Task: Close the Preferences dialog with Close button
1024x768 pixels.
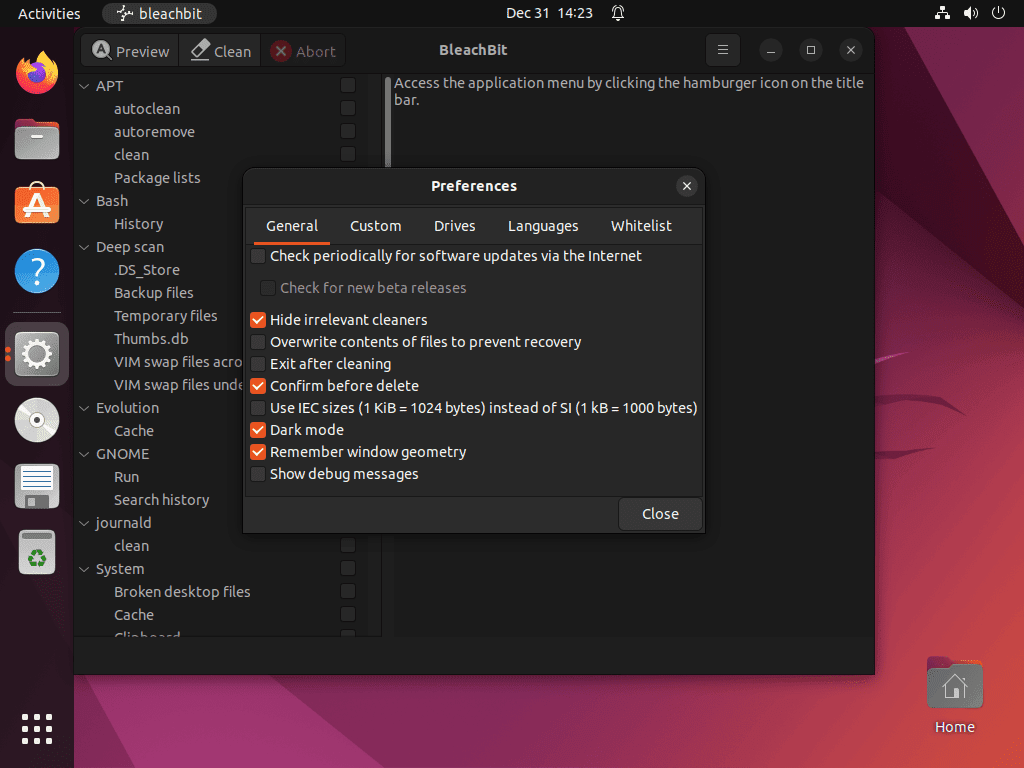Action: point(659,513)
